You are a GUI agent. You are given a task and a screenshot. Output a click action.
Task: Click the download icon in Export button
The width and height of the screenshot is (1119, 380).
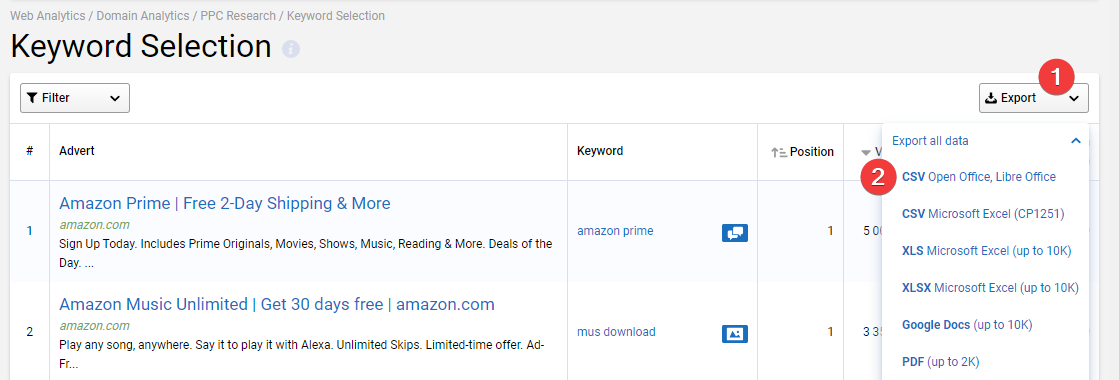991,98
